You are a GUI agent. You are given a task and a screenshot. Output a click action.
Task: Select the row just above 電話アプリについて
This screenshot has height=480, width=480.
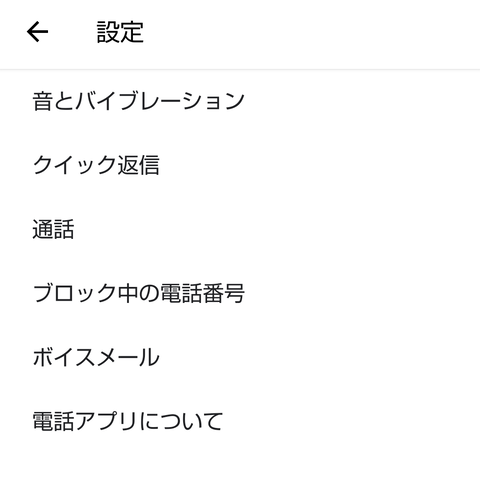(x=240, y=357)
